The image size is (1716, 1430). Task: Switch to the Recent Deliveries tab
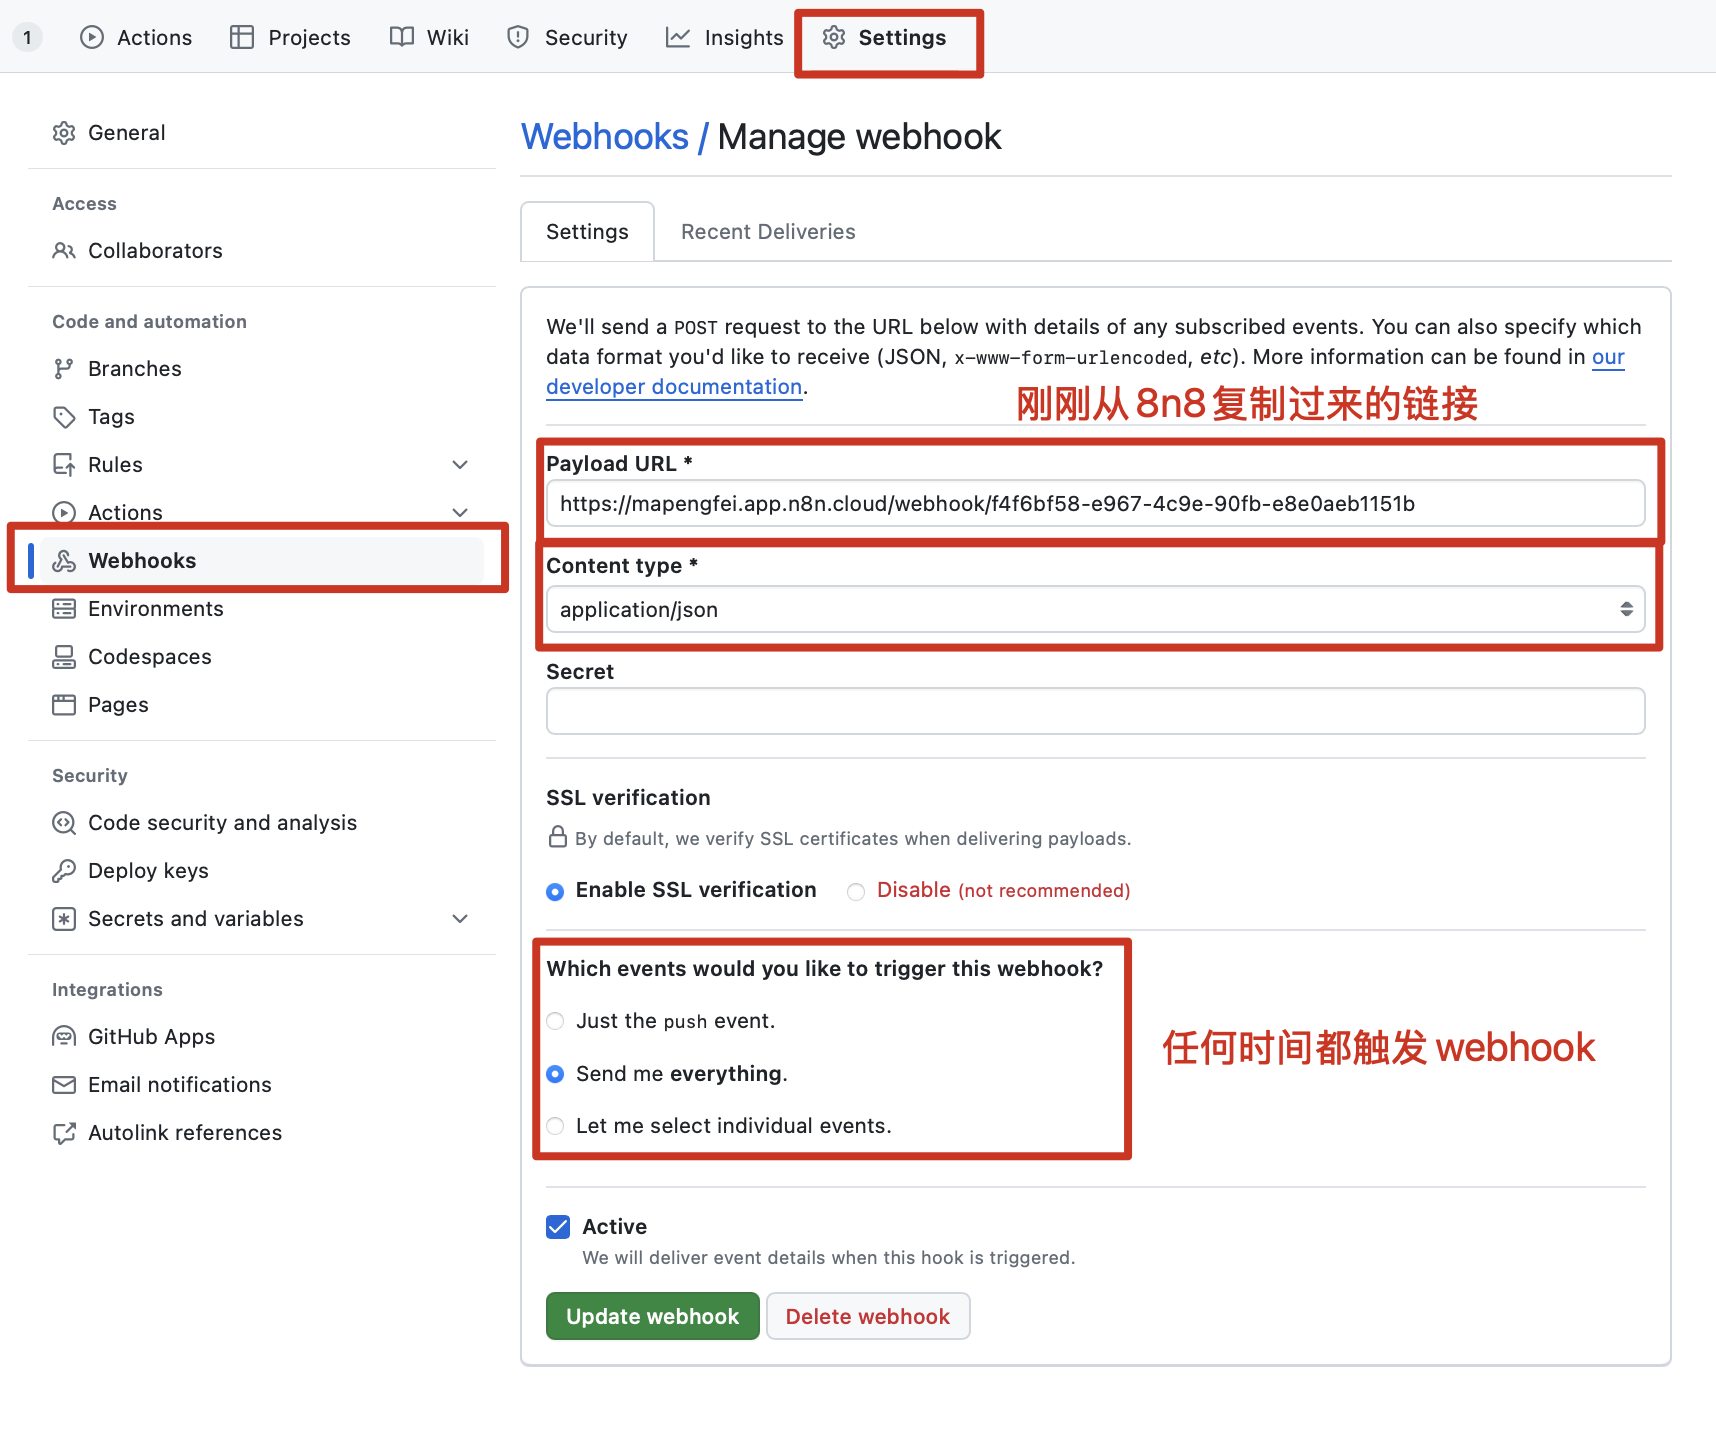point(768,231)
